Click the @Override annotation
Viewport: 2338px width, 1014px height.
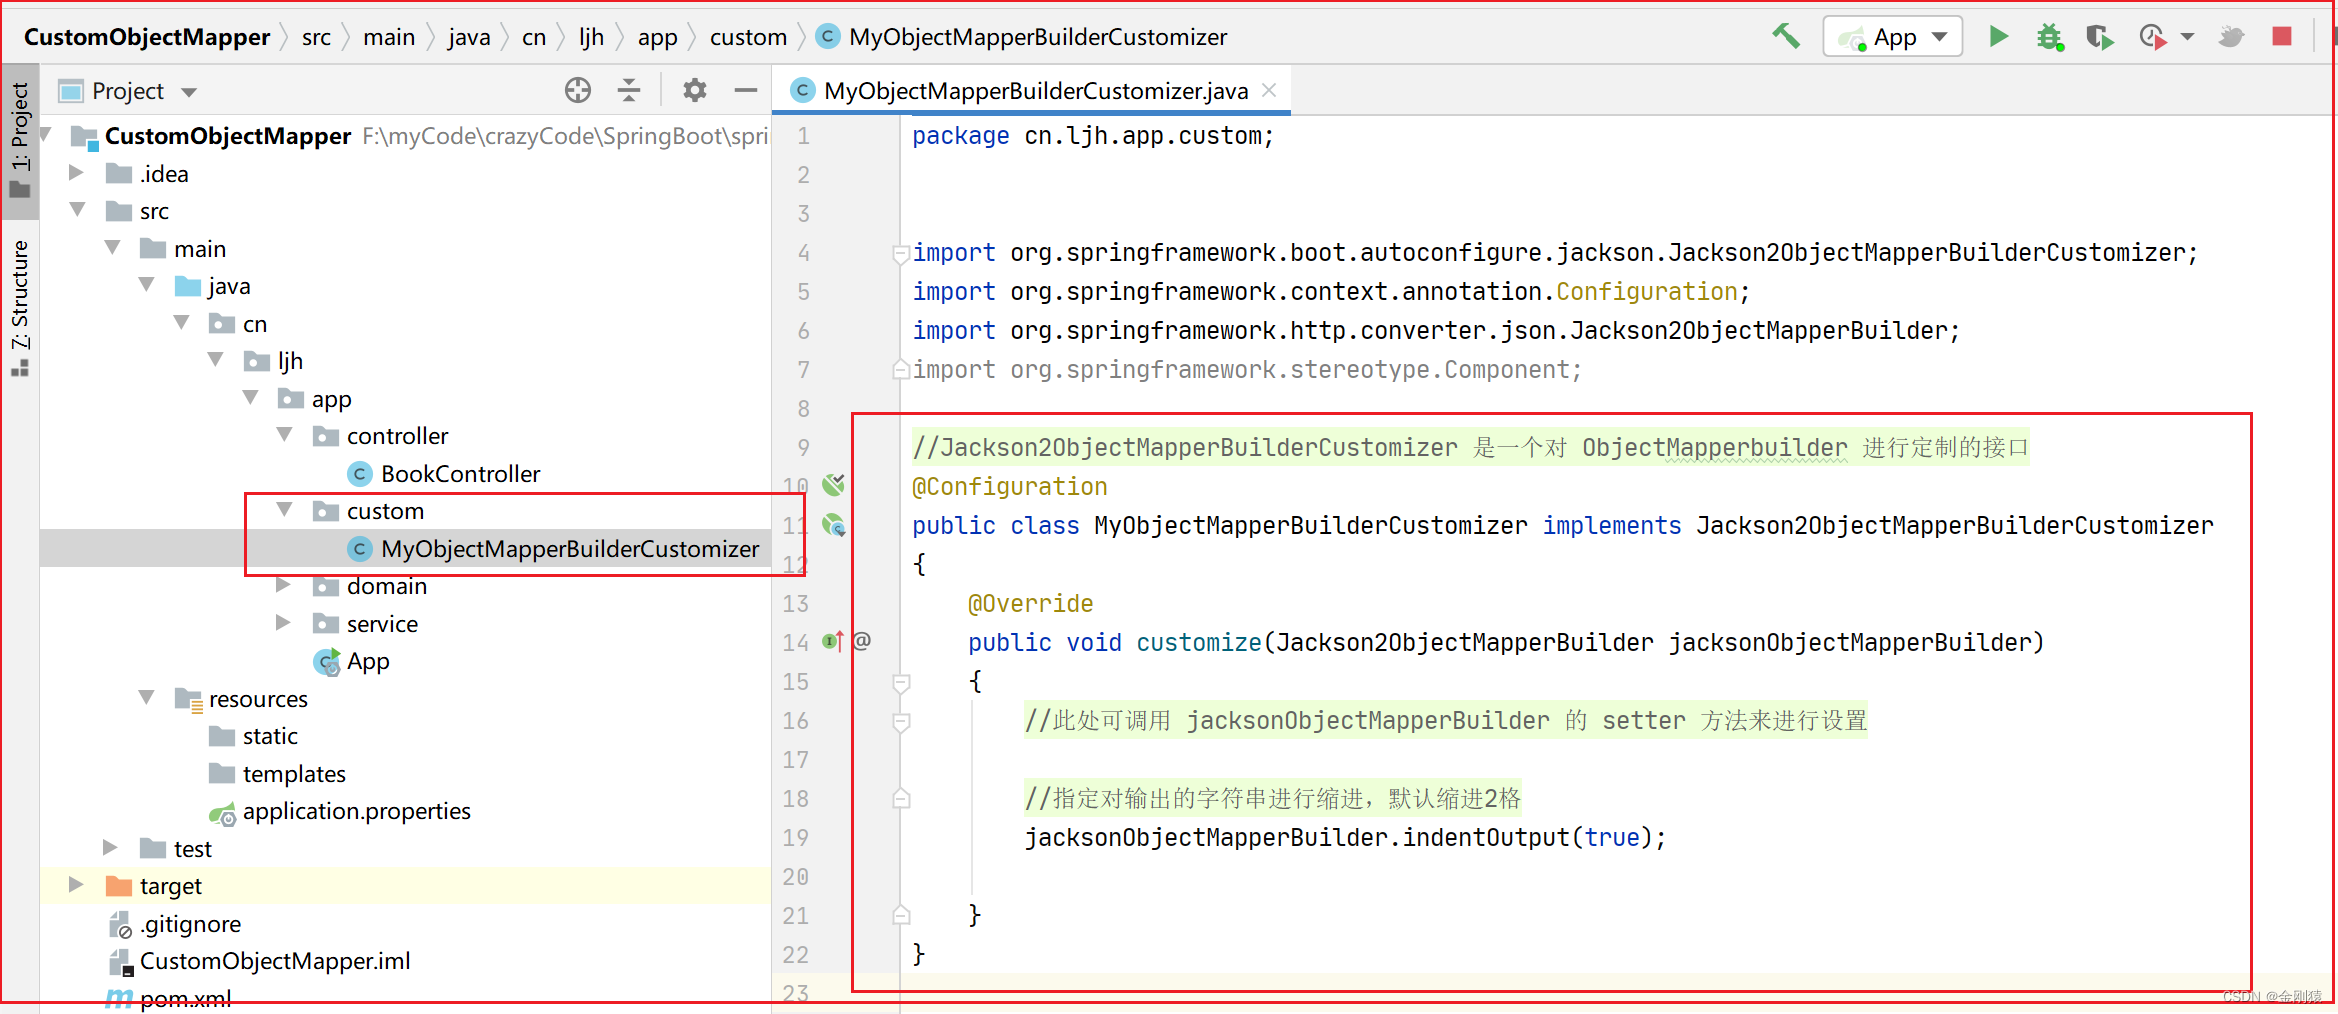pos(1030,603)
